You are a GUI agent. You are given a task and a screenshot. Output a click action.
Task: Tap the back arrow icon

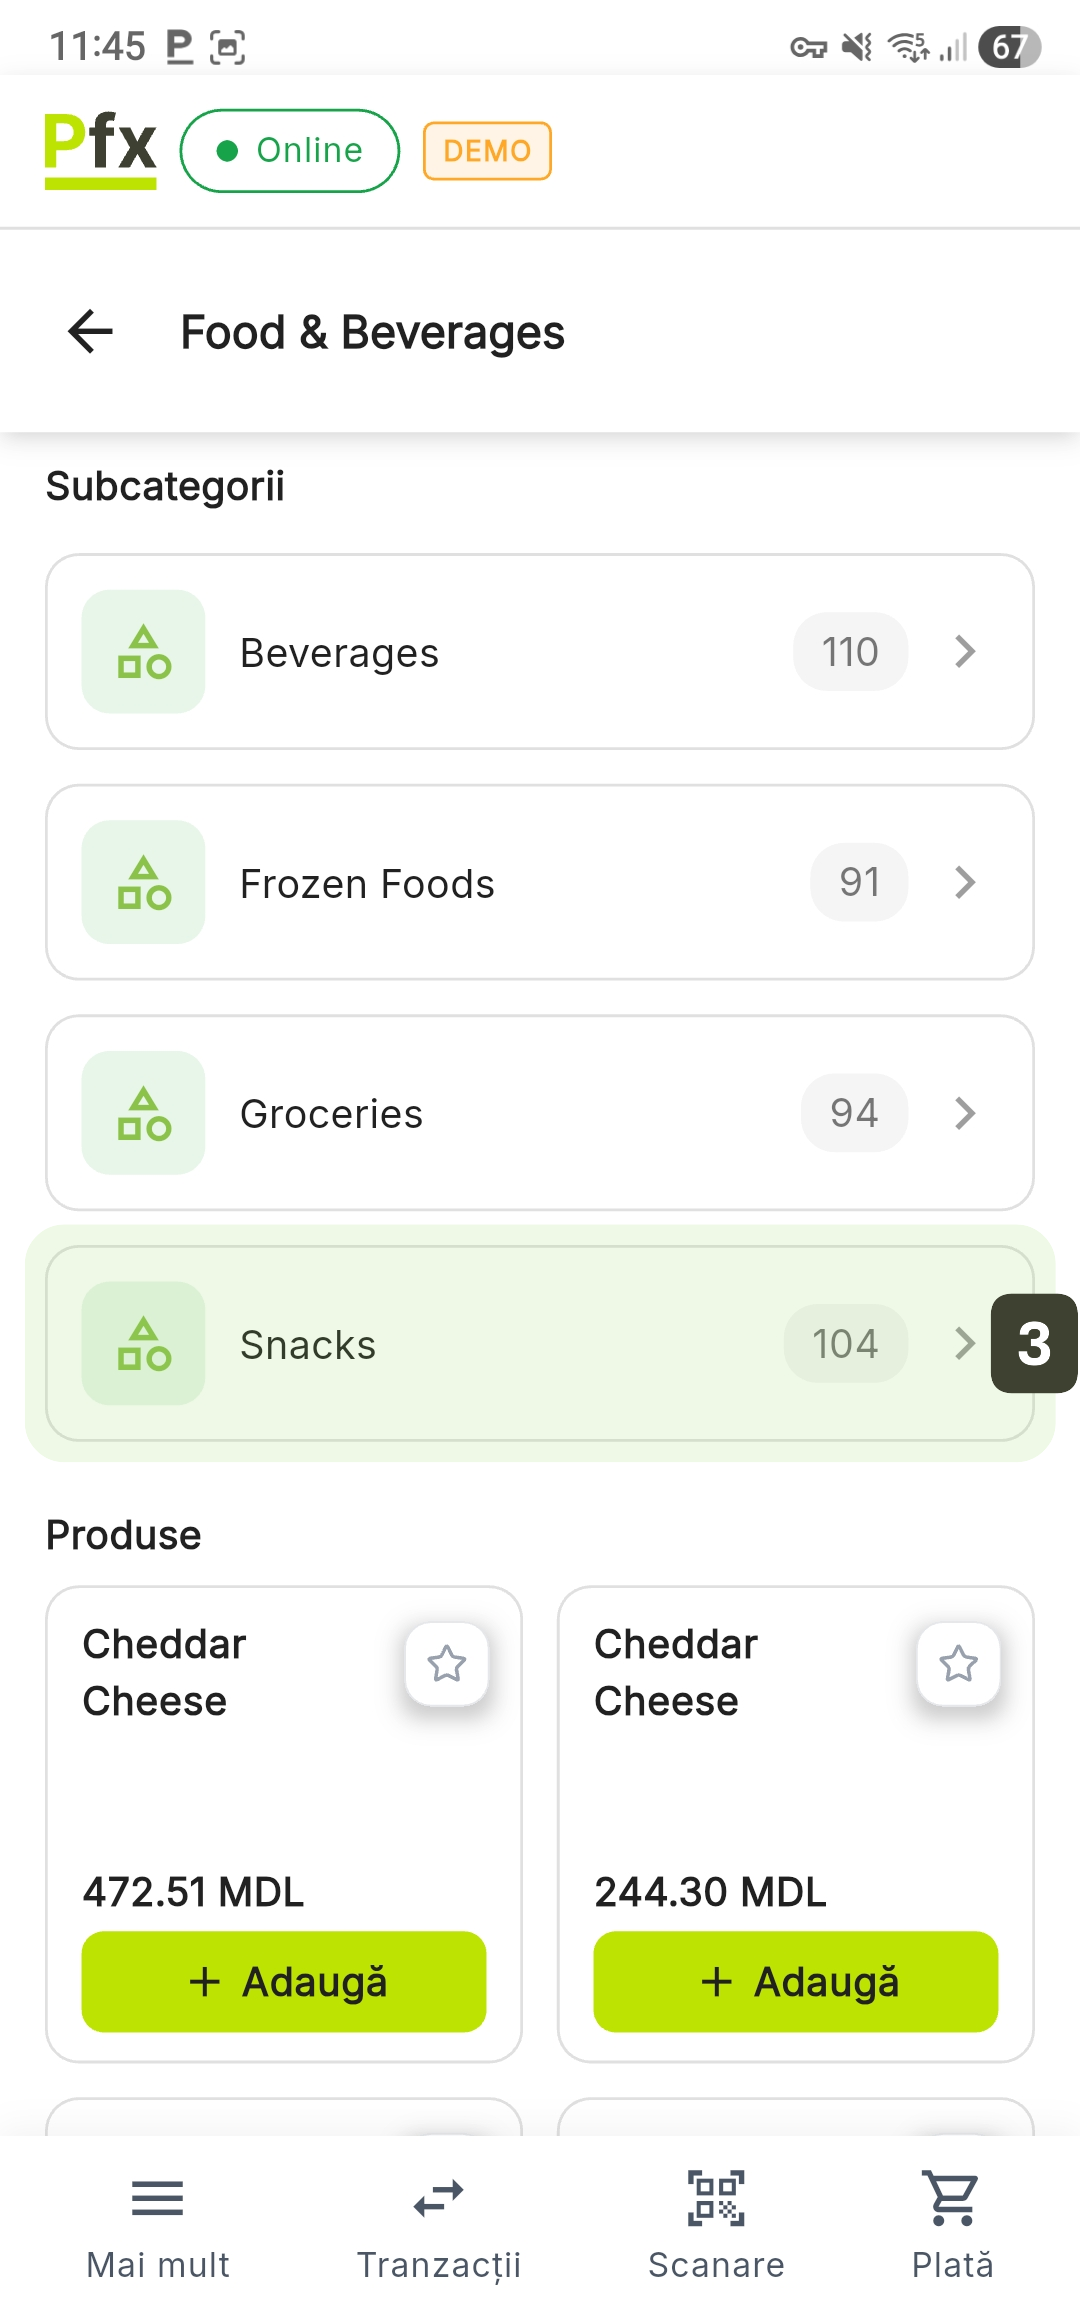point(90,332)
